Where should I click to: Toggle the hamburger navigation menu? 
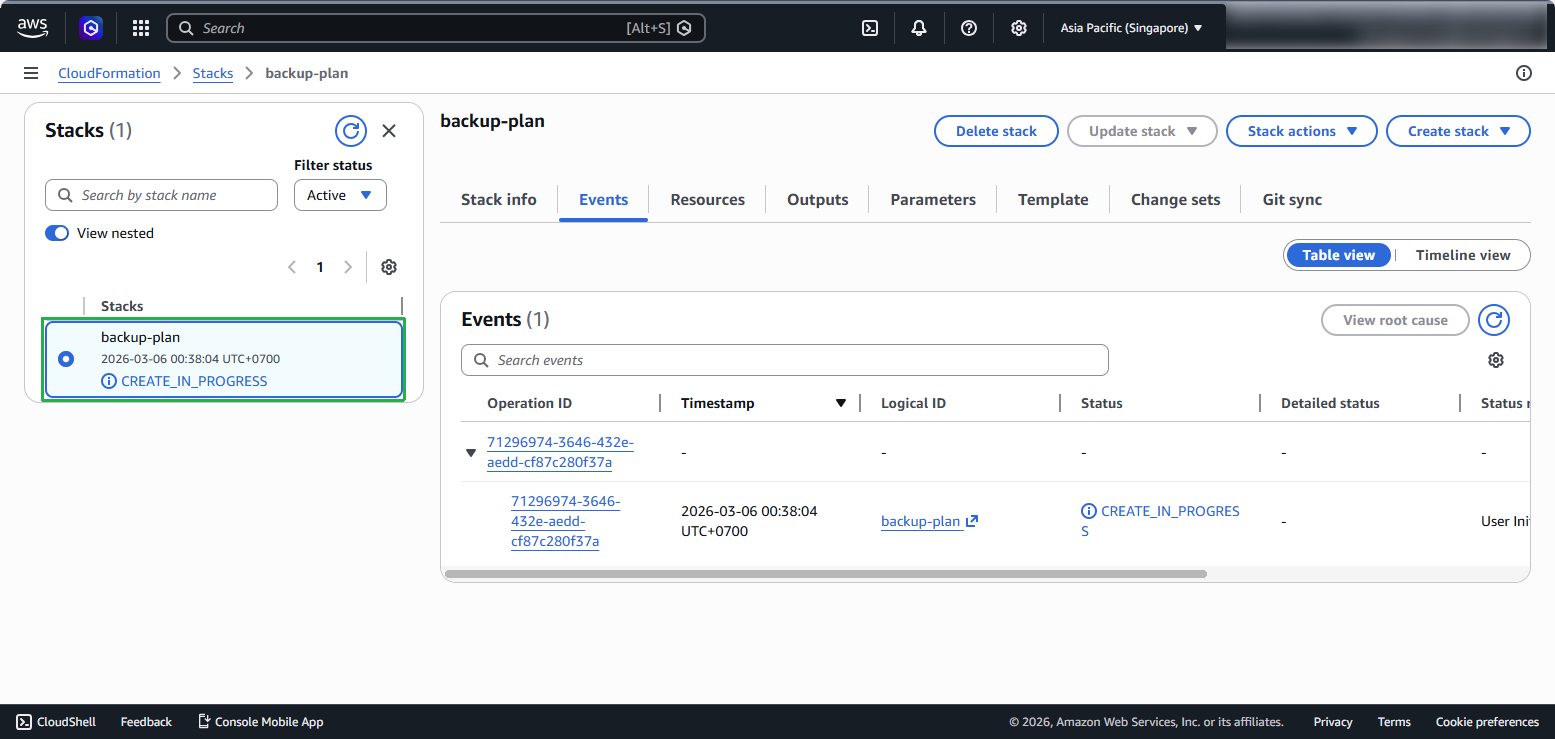tap(31, 73)
